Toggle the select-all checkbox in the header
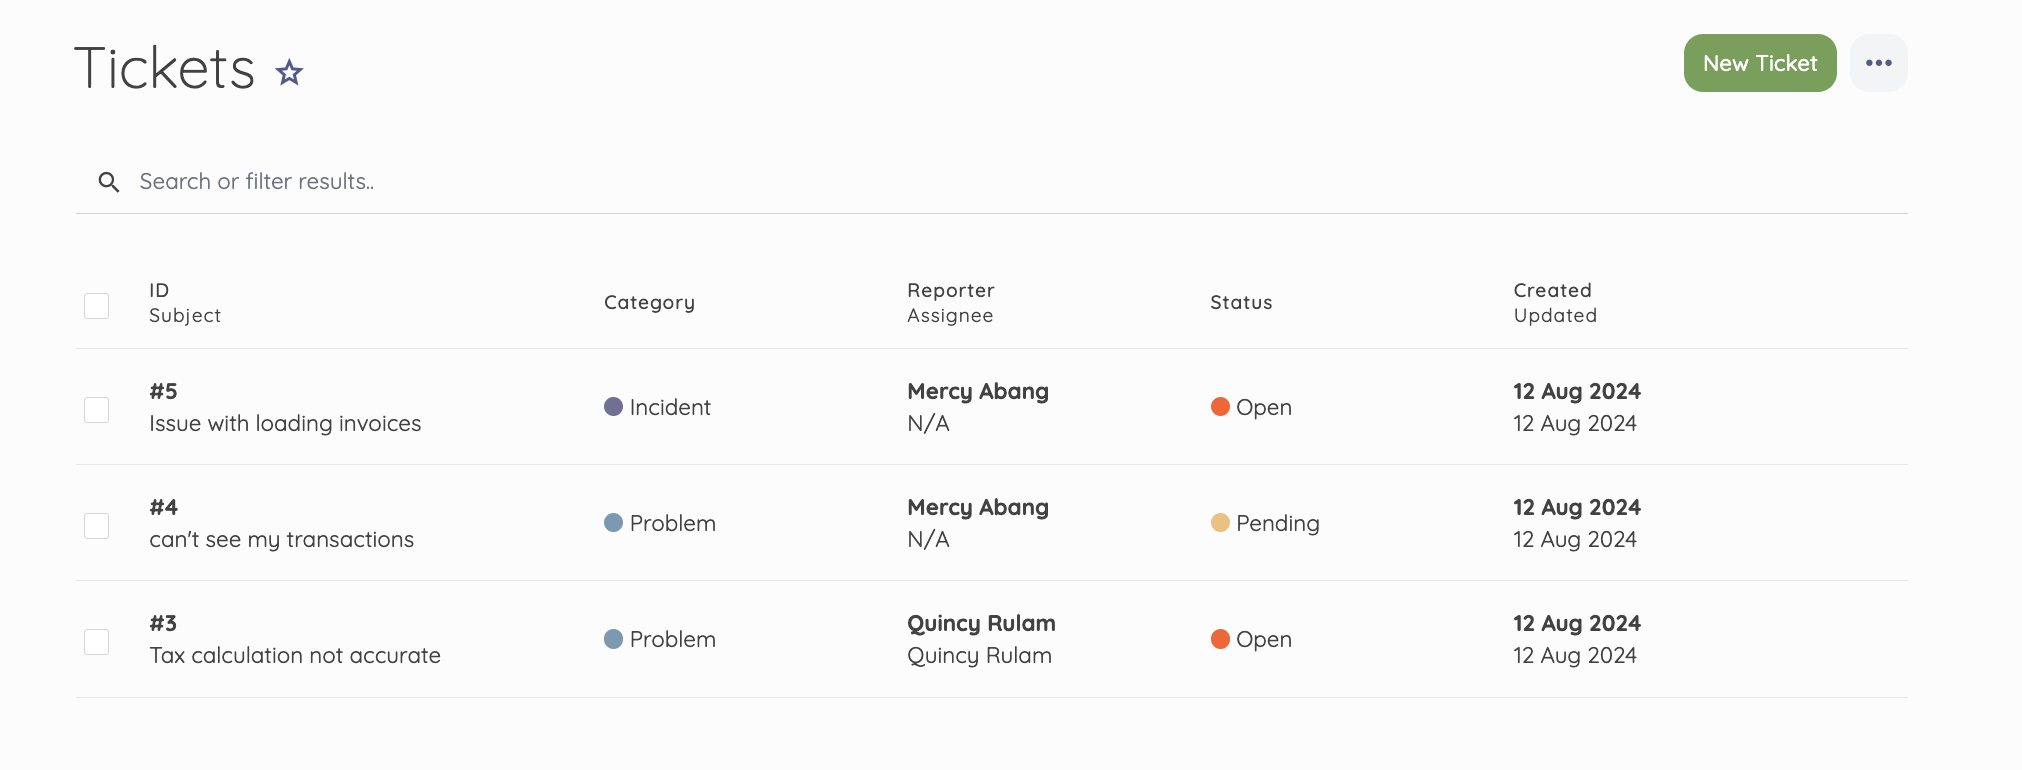 coord(96,305)
